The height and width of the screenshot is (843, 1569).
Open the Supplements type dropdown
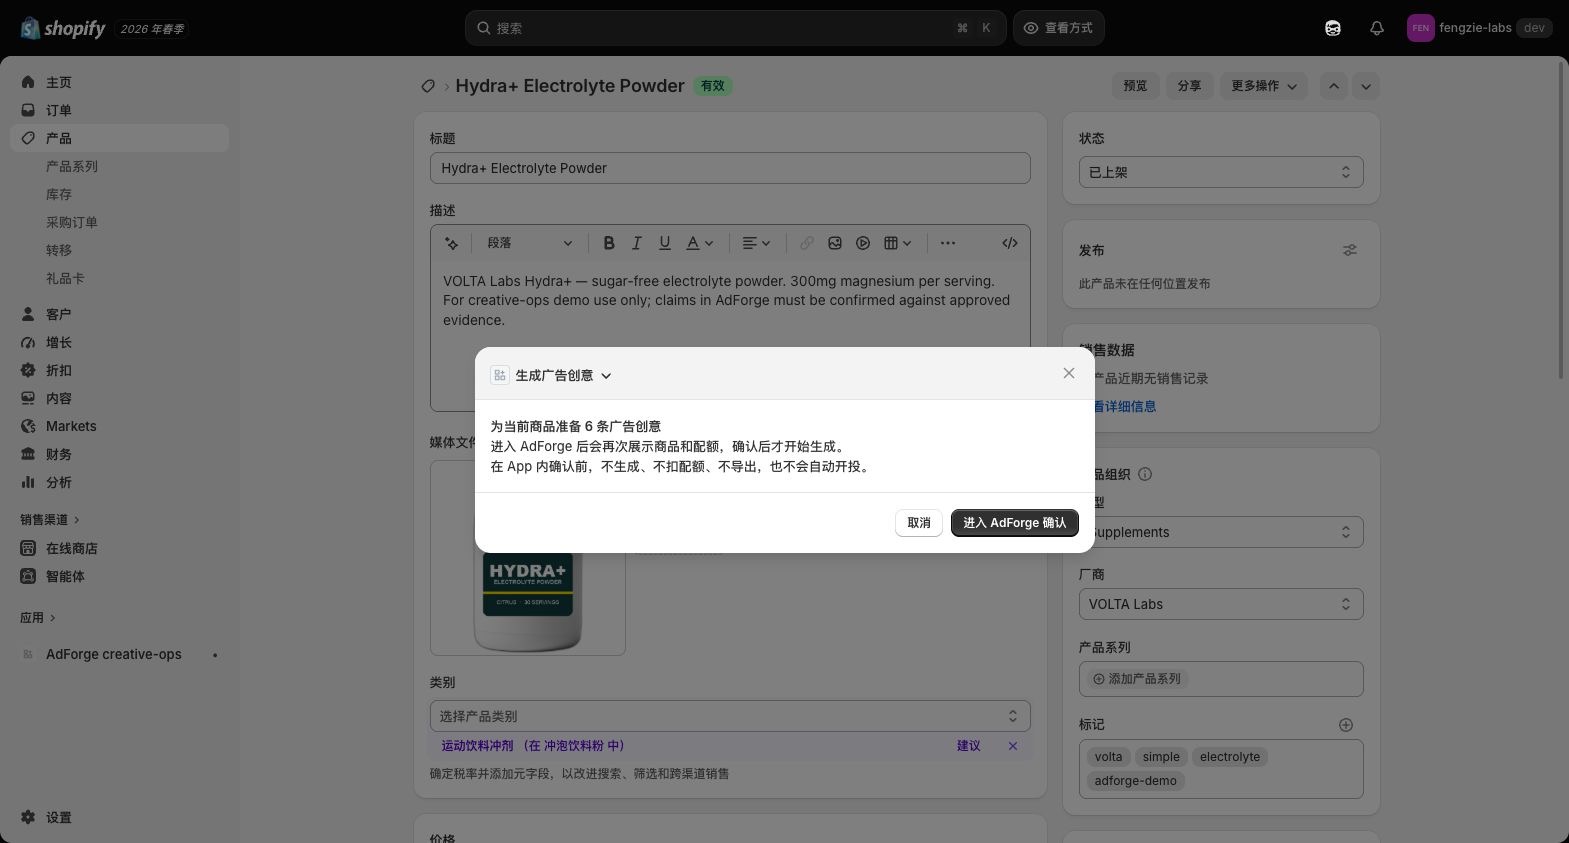pyautogui.click(x=1221, y=532)
